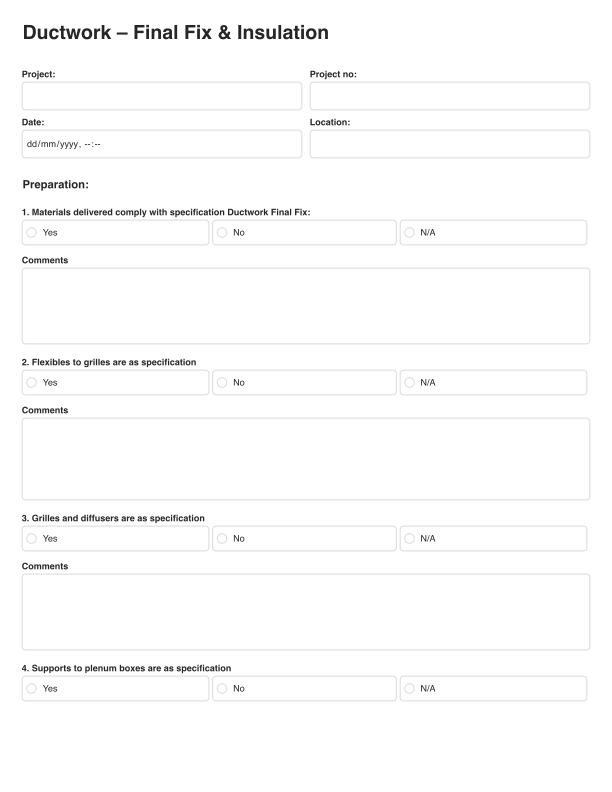Choose N/A for supports to plenum boxes

pos(410,688)
